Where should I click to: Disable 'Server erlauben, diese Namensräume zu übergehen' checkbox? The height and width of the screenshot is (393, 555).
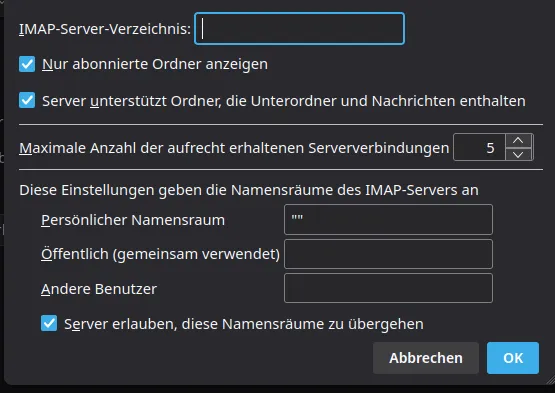pos(49,323)
